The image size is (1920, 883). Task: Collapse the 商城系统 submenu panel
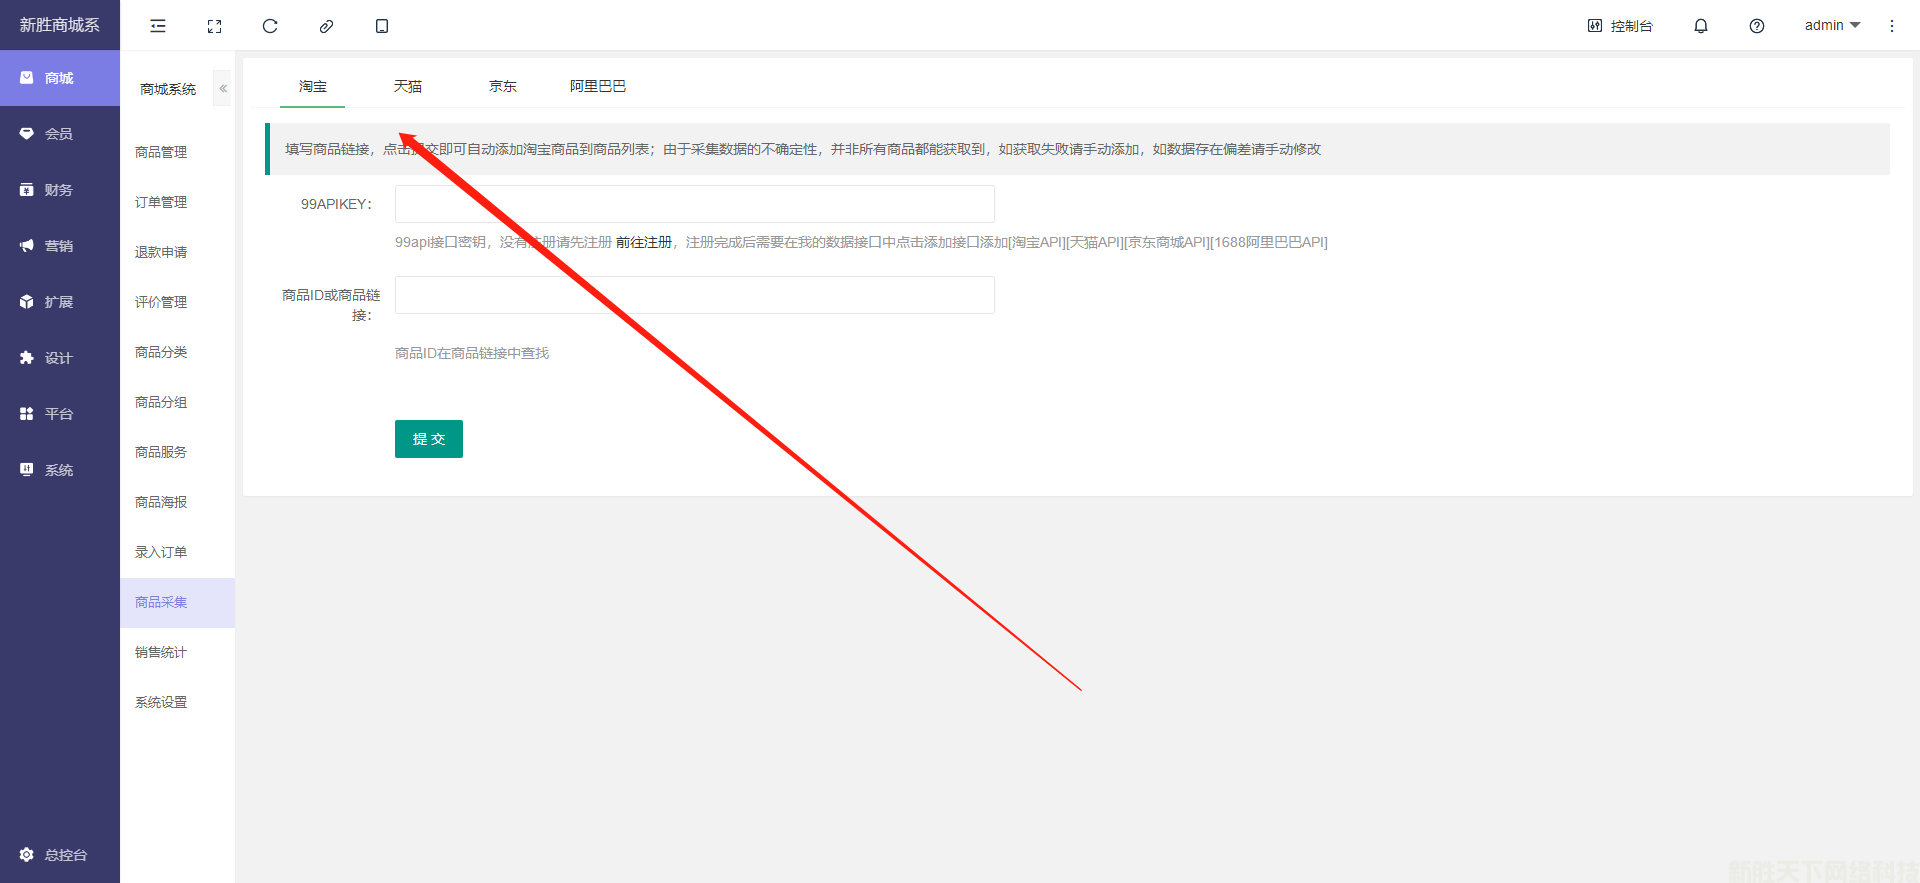pyautogui.click(x=223, y=89)
